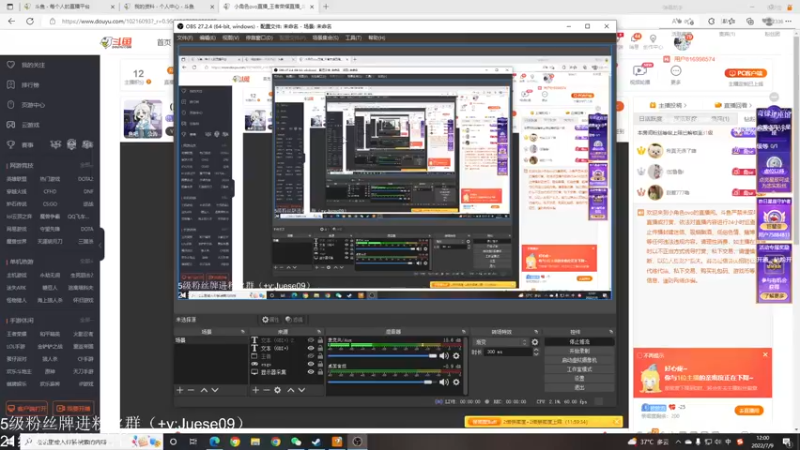
Task: Click the transition duration input field
Action: 508,352
